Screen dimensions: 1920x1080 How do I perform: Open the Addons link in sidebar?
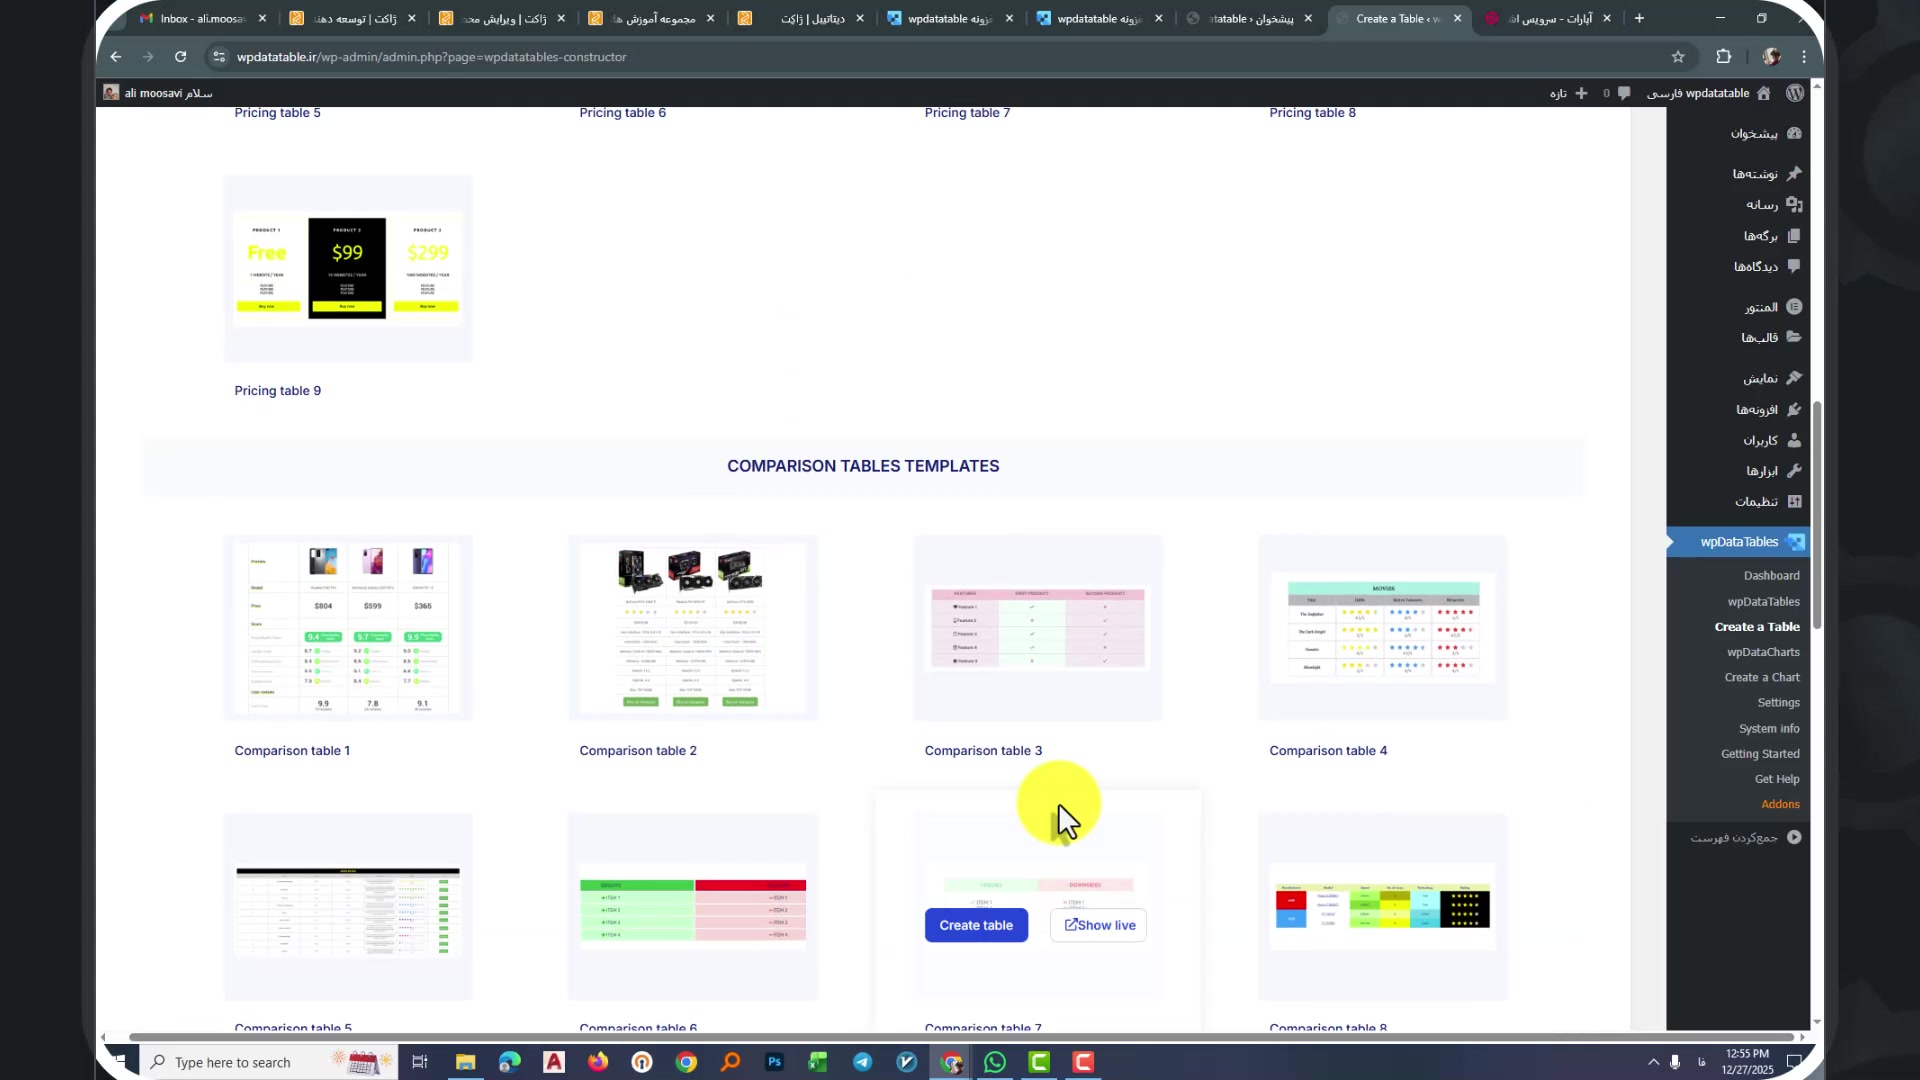[1780, 804]
